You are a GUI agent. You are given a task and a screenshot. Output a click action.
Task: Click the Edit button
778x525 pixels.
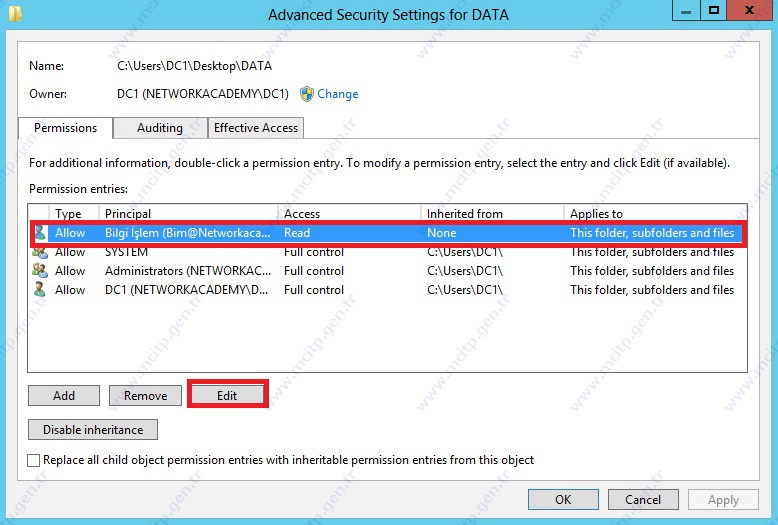click(227, 395)
